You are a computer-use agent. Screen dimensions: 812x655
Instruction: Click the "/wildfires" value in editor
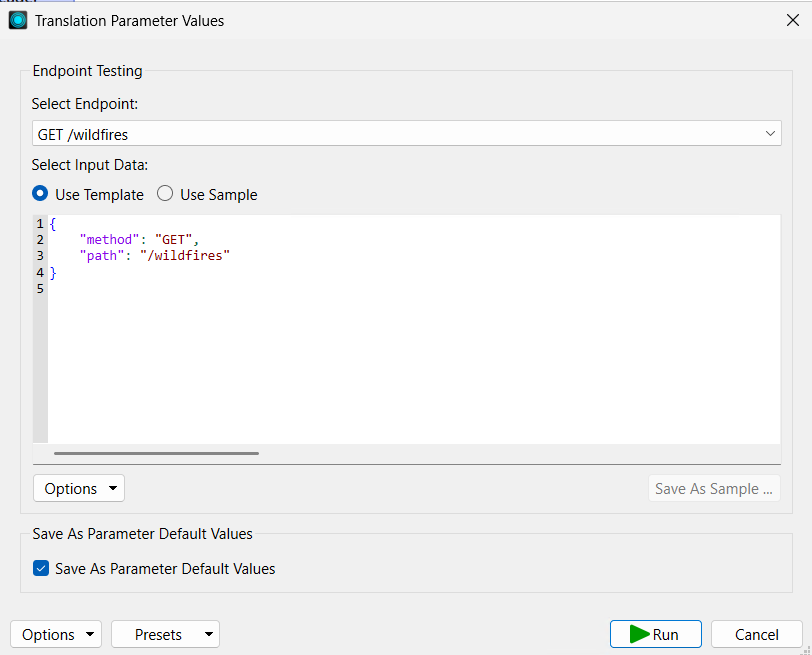[x=185, y=256]
